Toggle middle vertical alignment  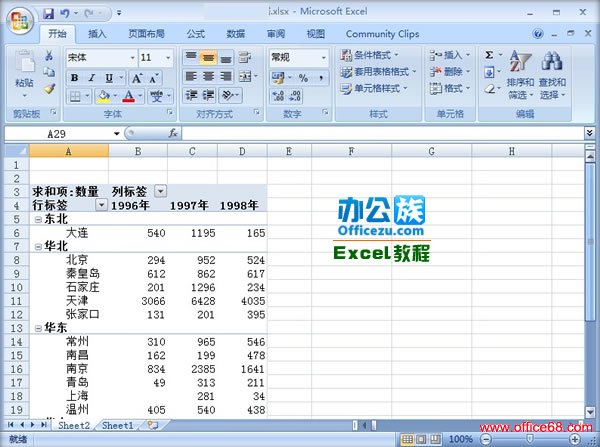(208, 57)
